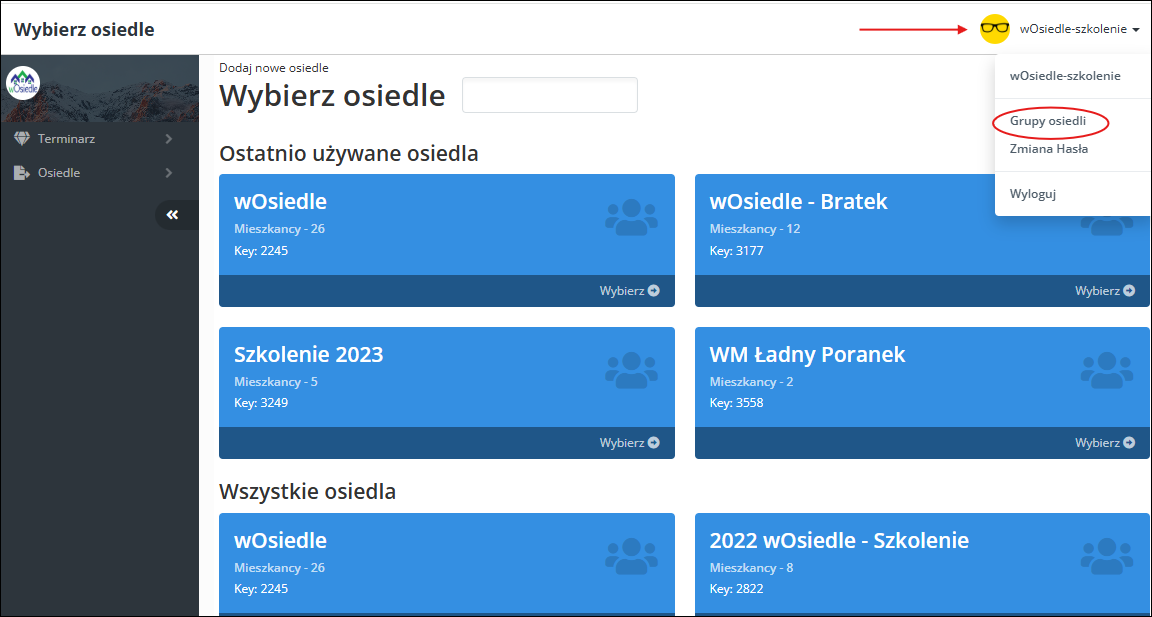The image size is (1152, 617).
Task: Click wOsiedle-szkolenie entry in dropdown menu
Action: point(1065,76)
